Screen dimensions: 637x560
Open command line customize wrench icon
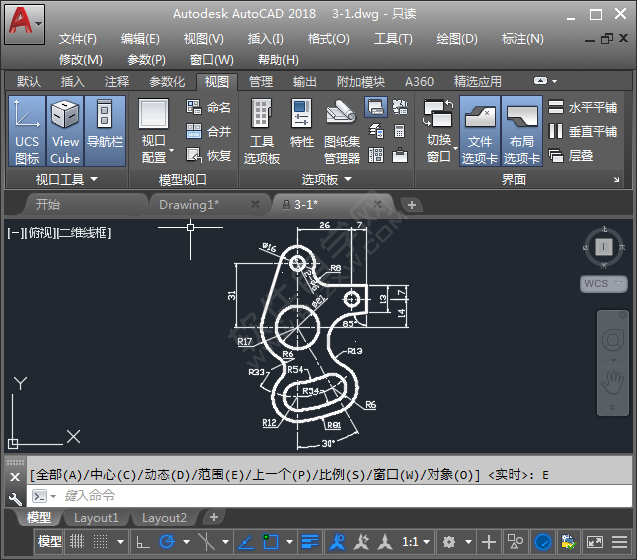click(x=15, y=498)
